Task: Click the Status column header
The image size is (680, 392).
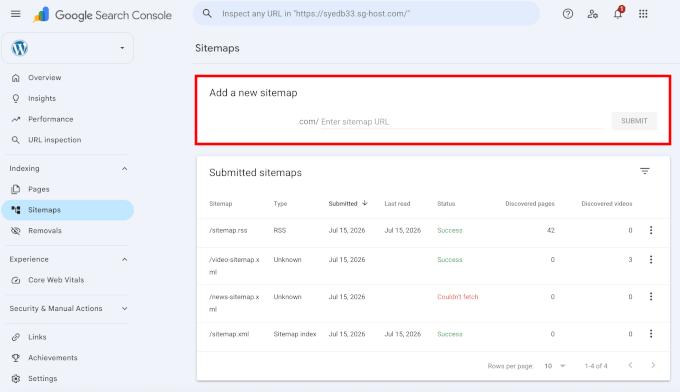Action: 446,204
